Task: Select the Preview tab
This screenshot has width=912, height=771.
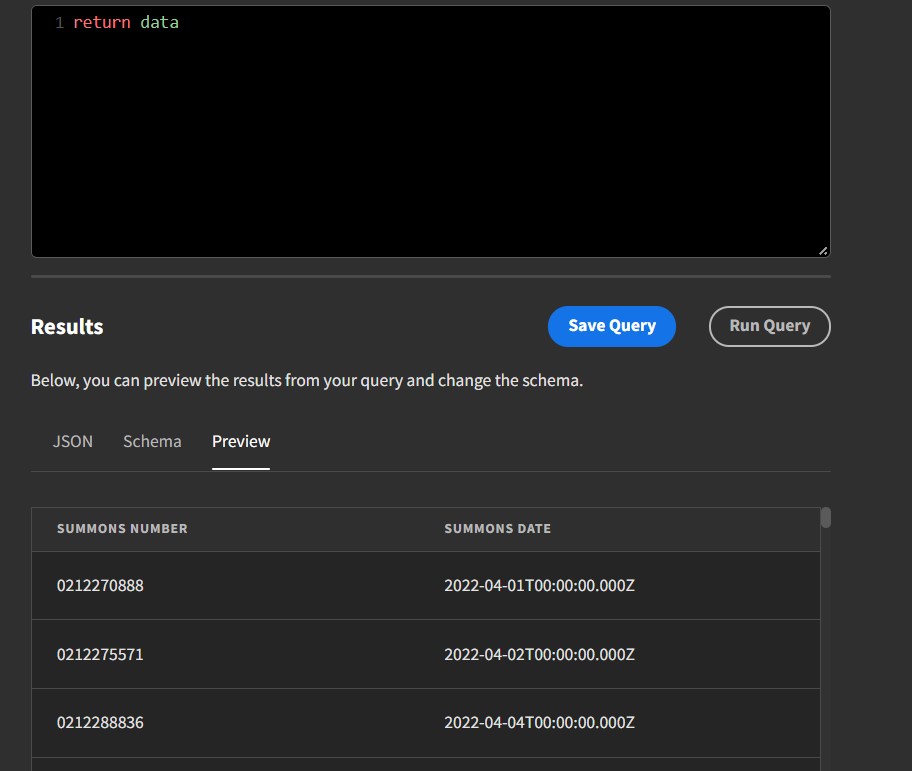Action: pos(241,441)
